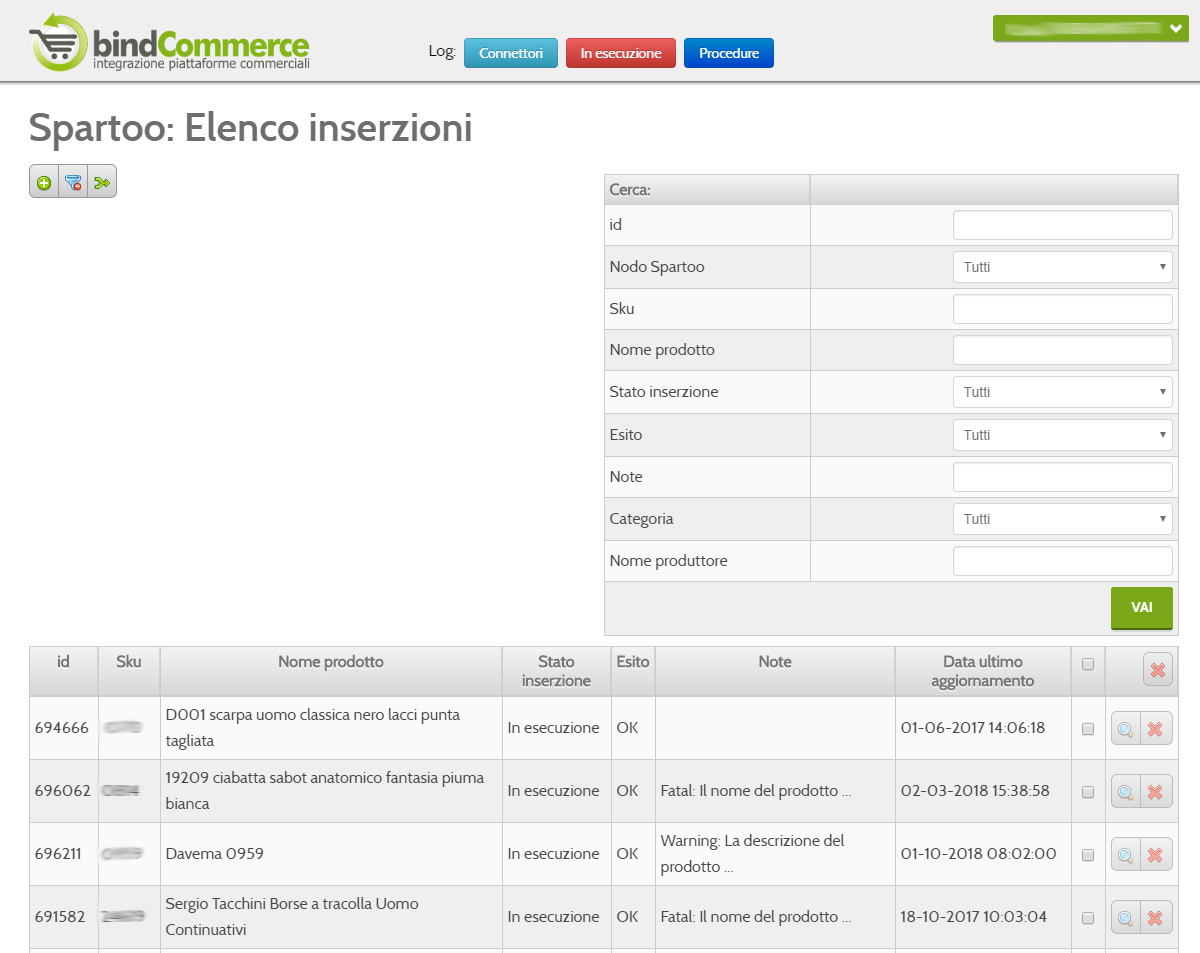The image size is (1200, 953).
Task: Click the delete icon in the table header
Action: (x=1158, y=671)
